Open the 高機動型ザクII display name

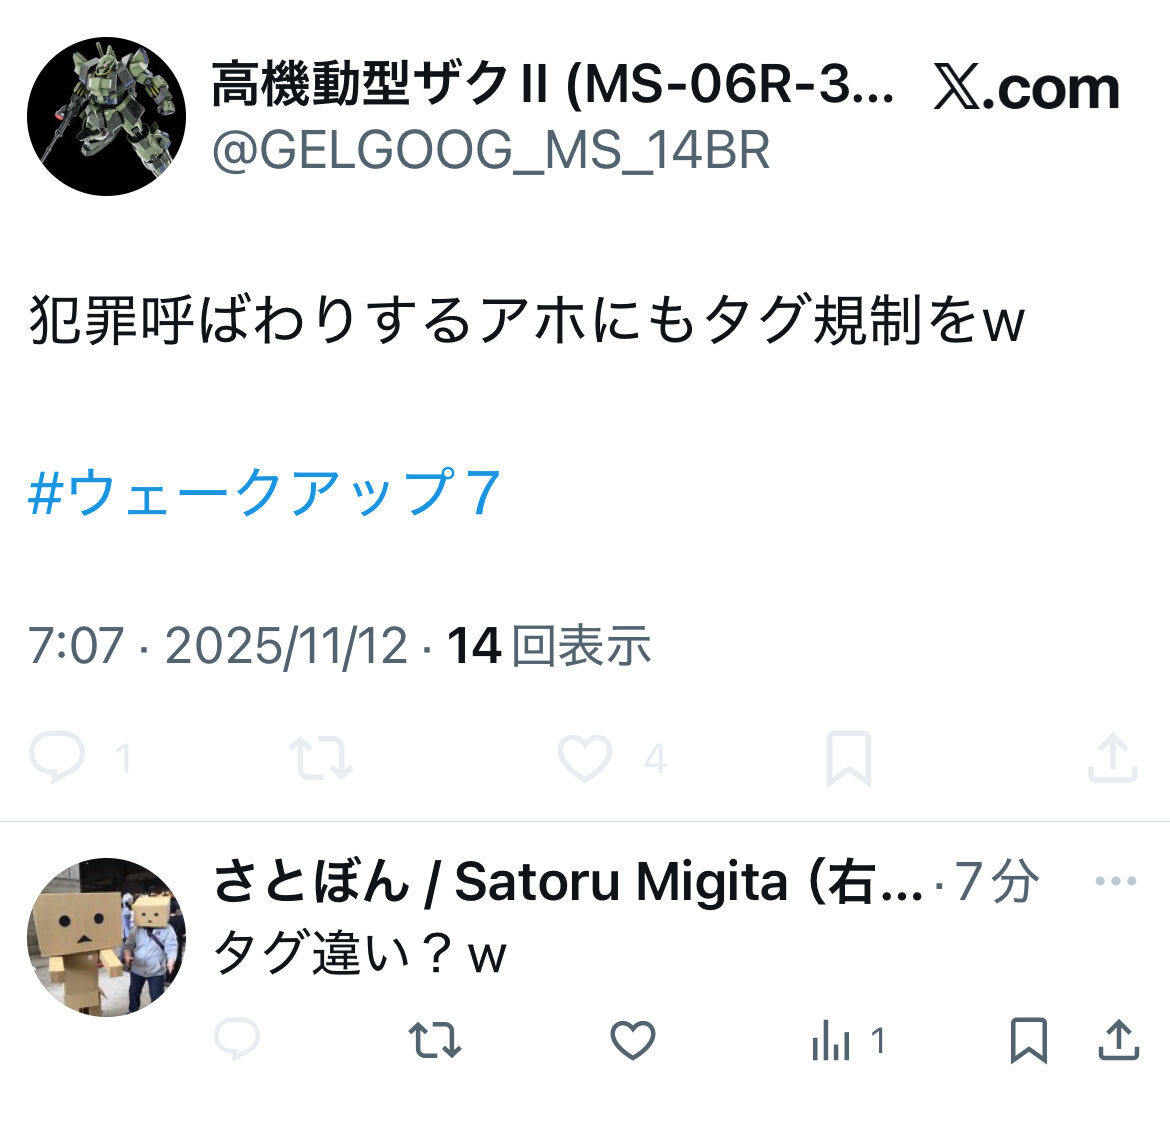(553, 84)
